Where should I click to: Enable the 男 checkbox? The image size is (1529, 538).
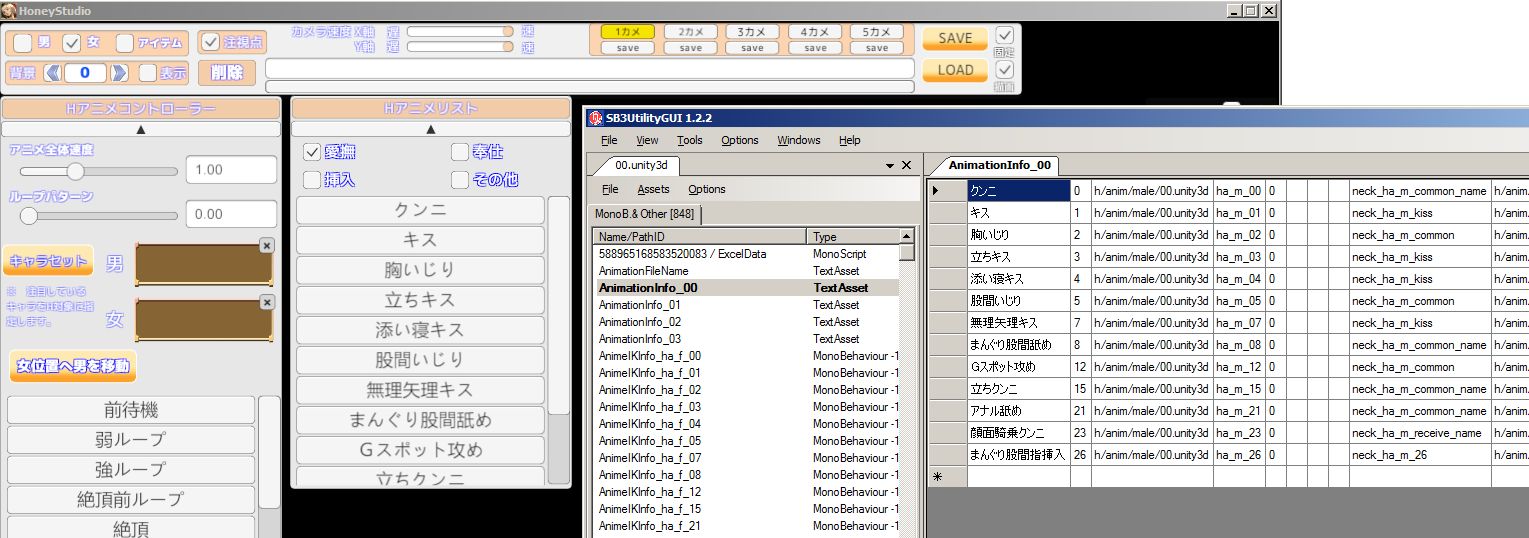point(22,43)
